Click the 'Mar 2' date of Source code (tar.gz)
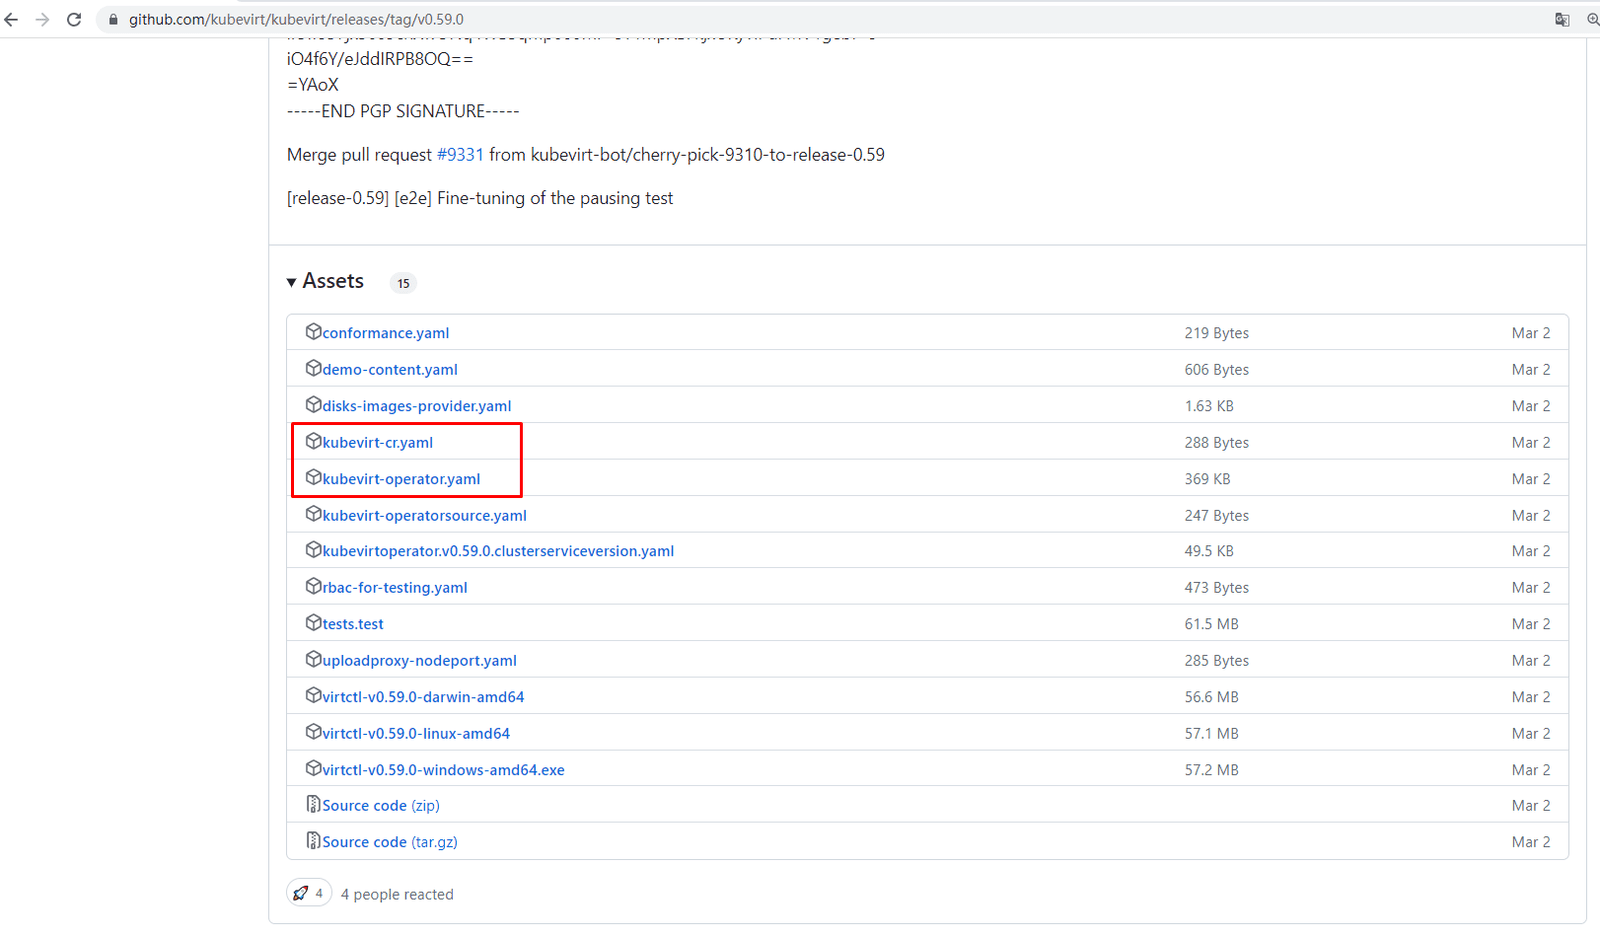The height and width of the screenshot is (928, 1600). click(1531, 842)
